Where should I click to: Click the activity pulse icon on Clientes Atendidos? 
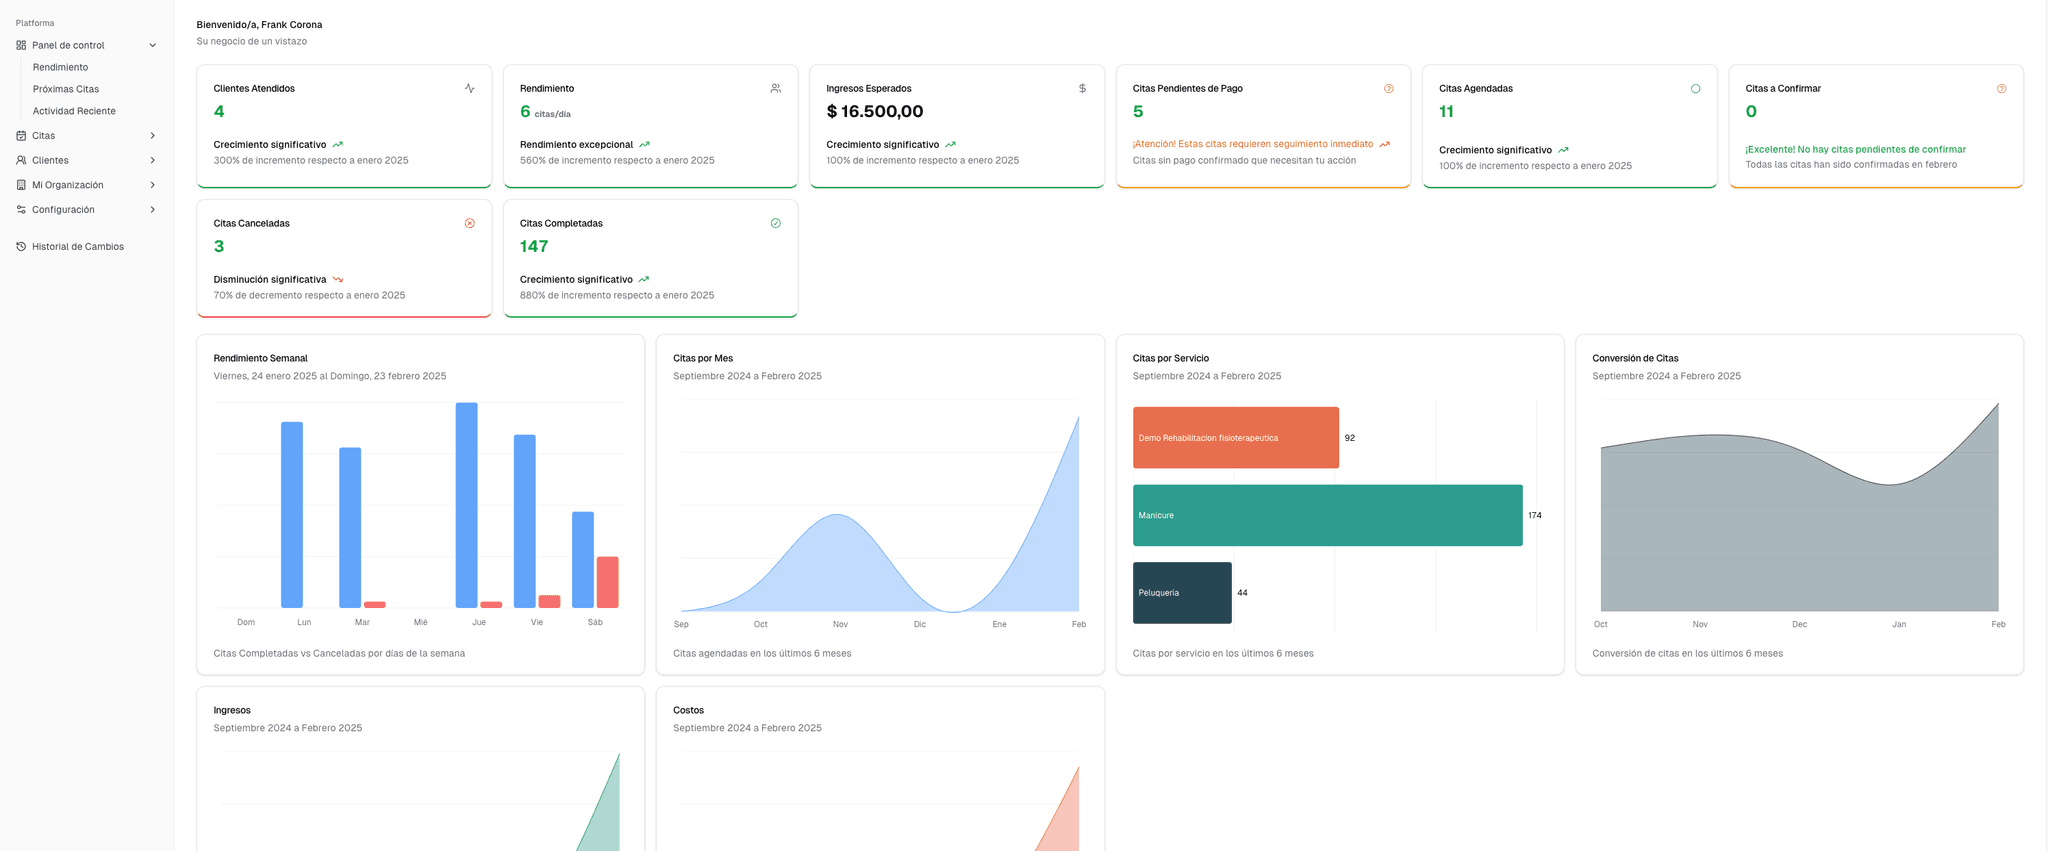click(470, 89)
